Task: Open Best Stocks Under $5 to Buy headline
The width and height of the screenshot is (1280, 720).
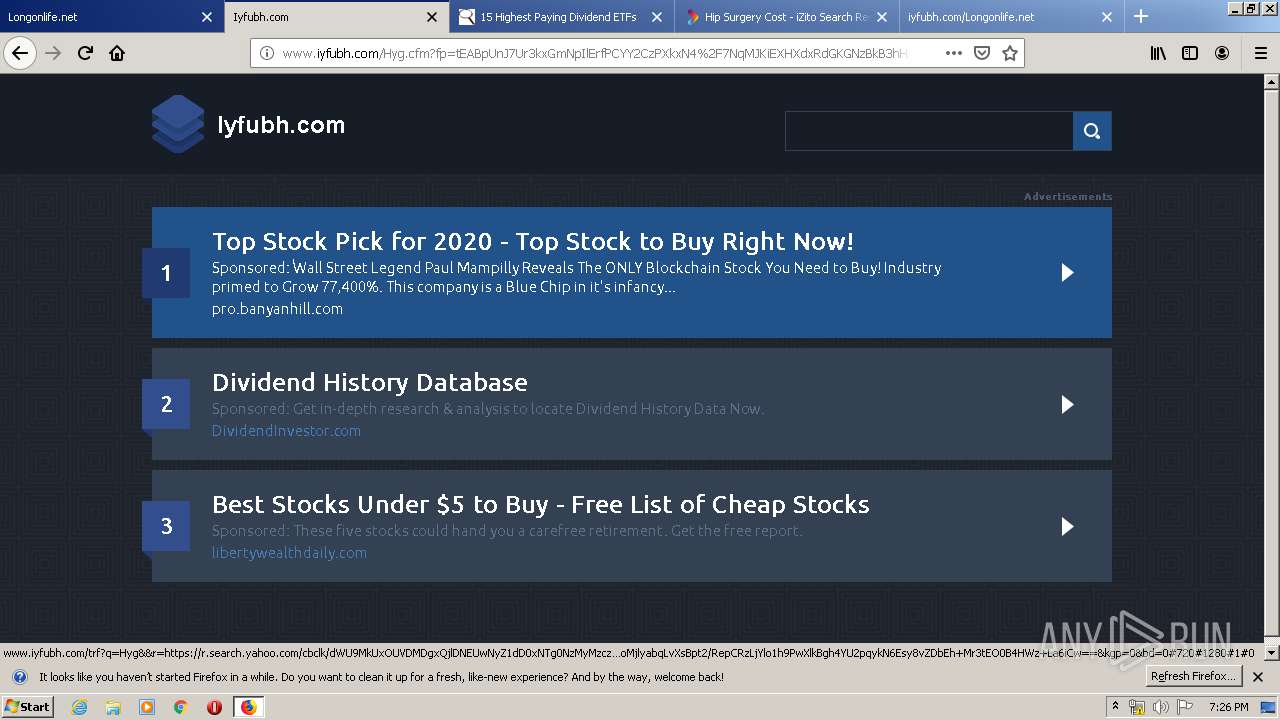Action: (x=540, y=504)
